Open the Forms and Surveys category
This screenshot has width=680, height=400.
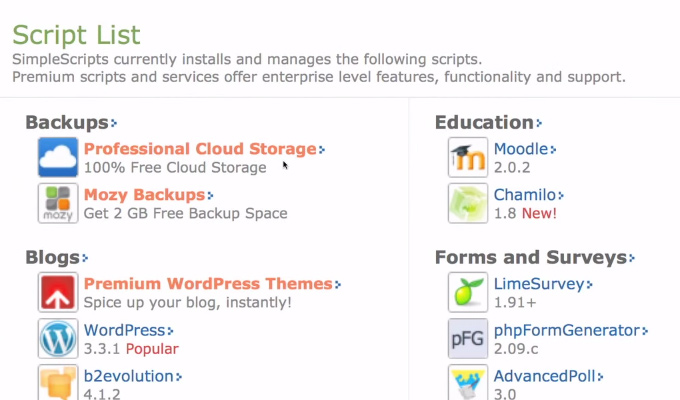pos(535,257)
